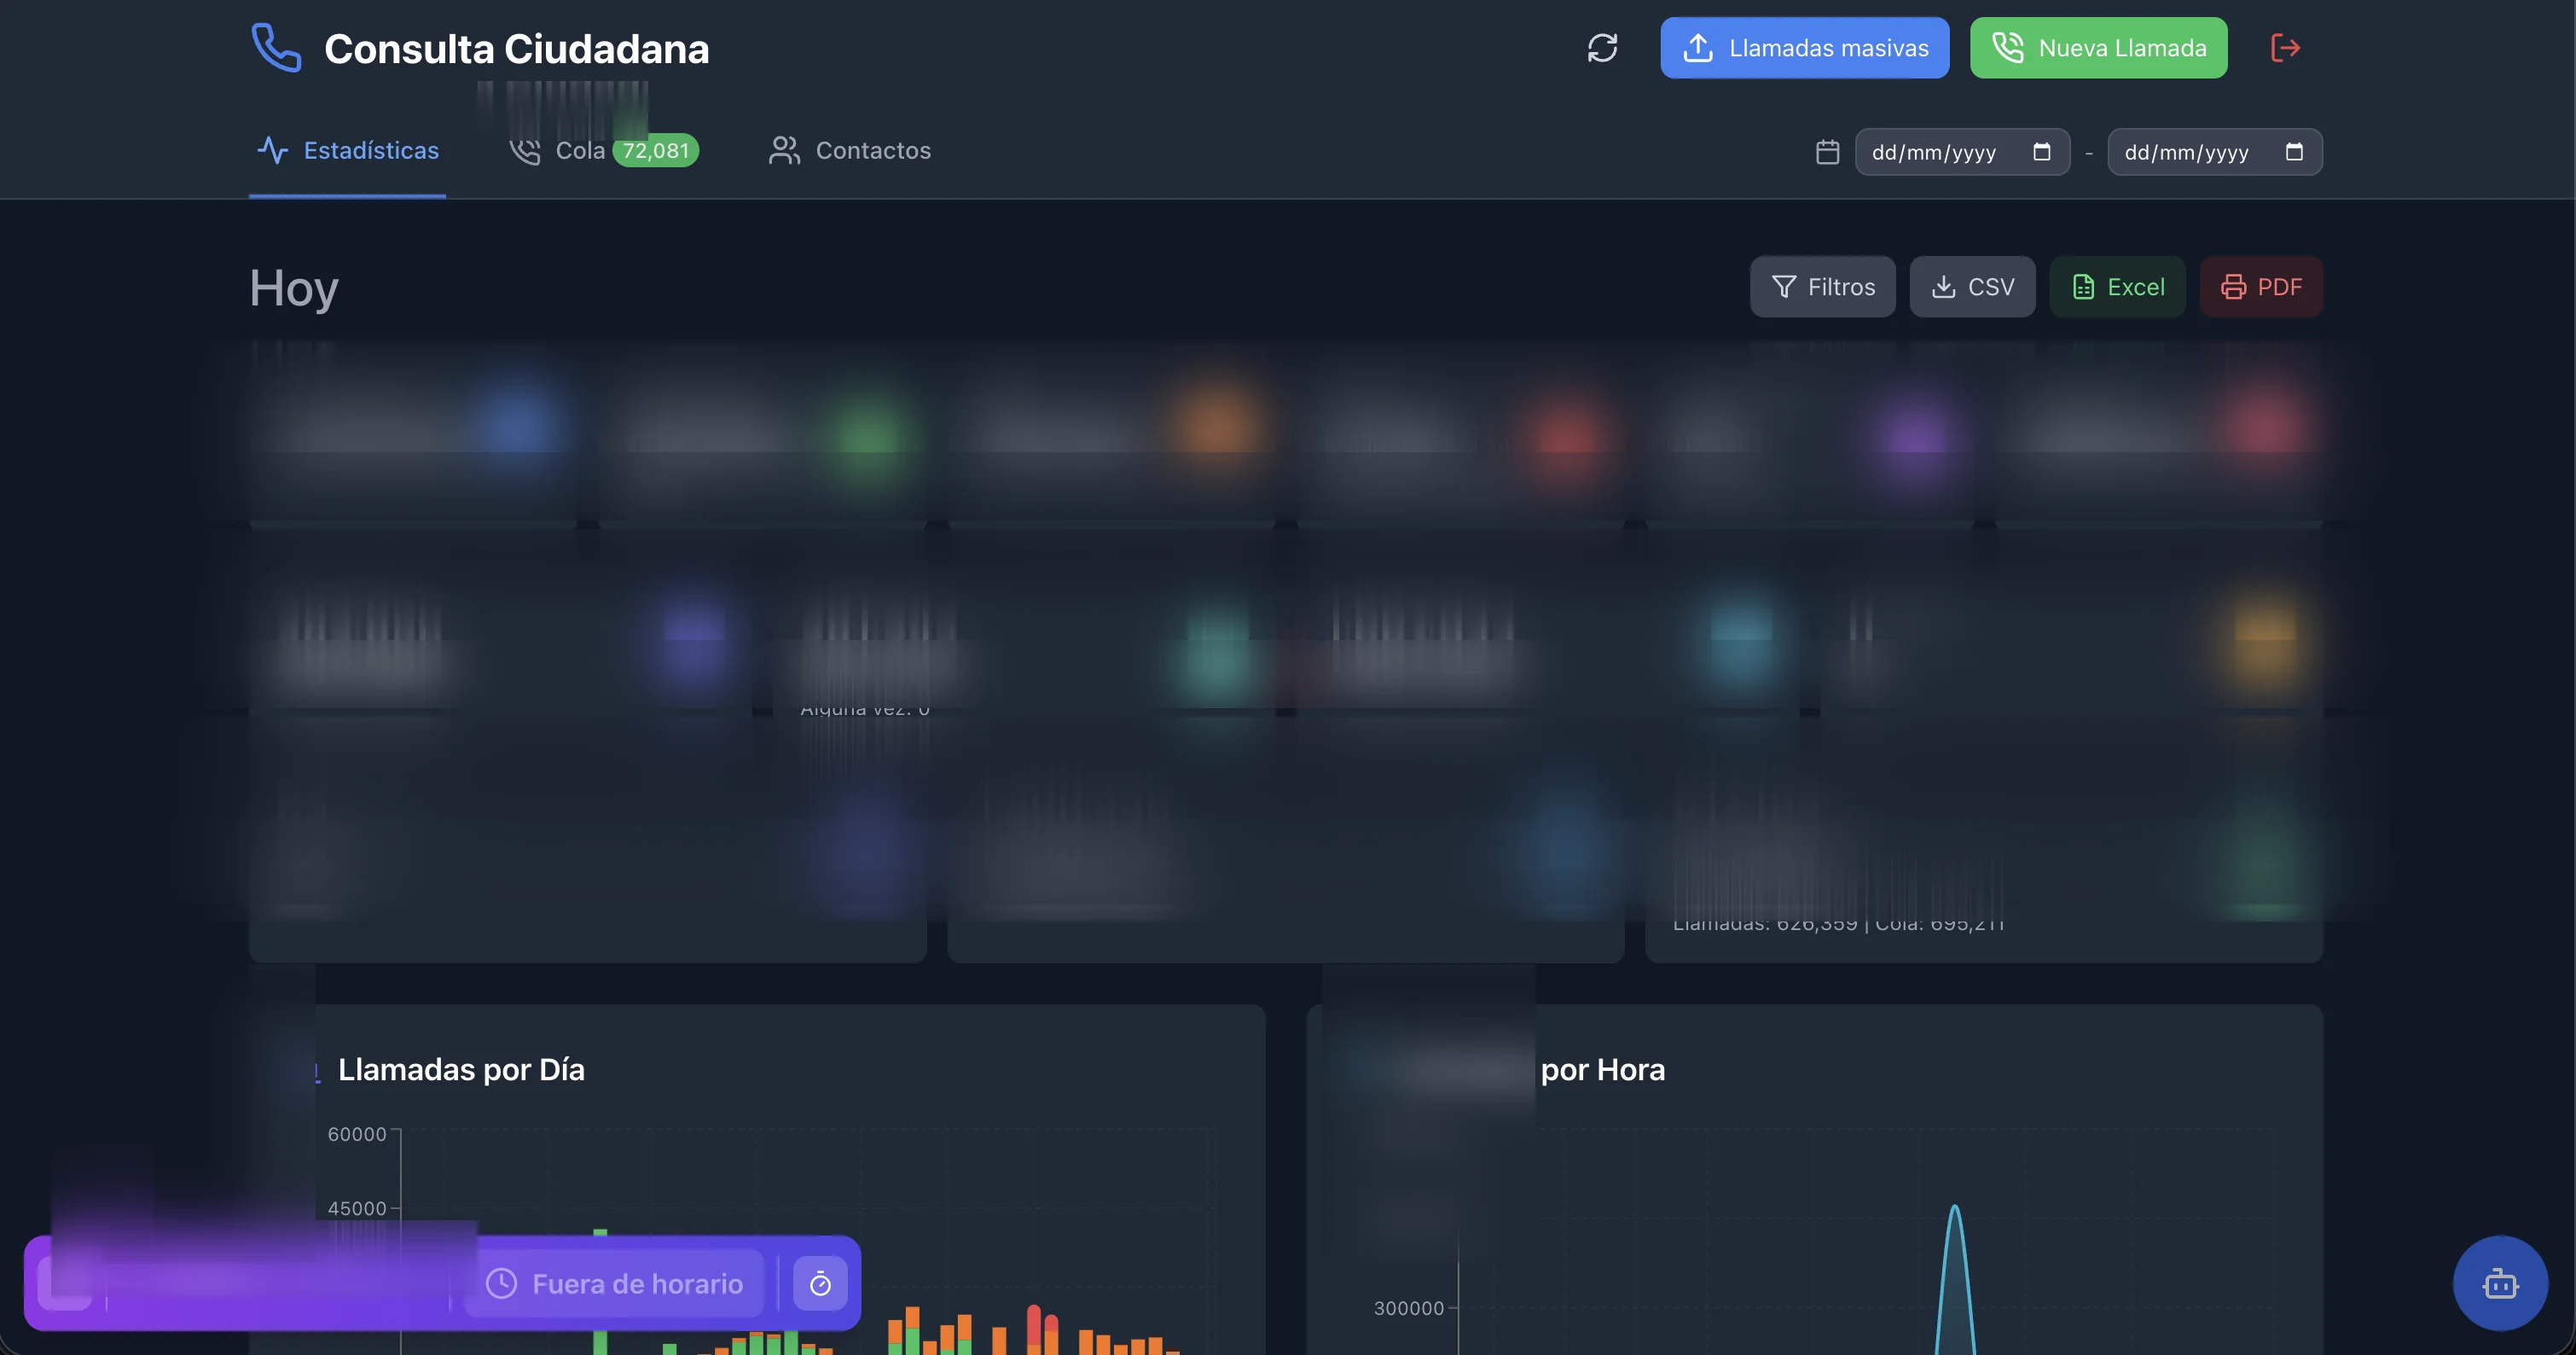This screenshot has height=1355, width=2576.
Task: Click the stopwatch icon in purple bar
Action: click(x=820, y=1283)
